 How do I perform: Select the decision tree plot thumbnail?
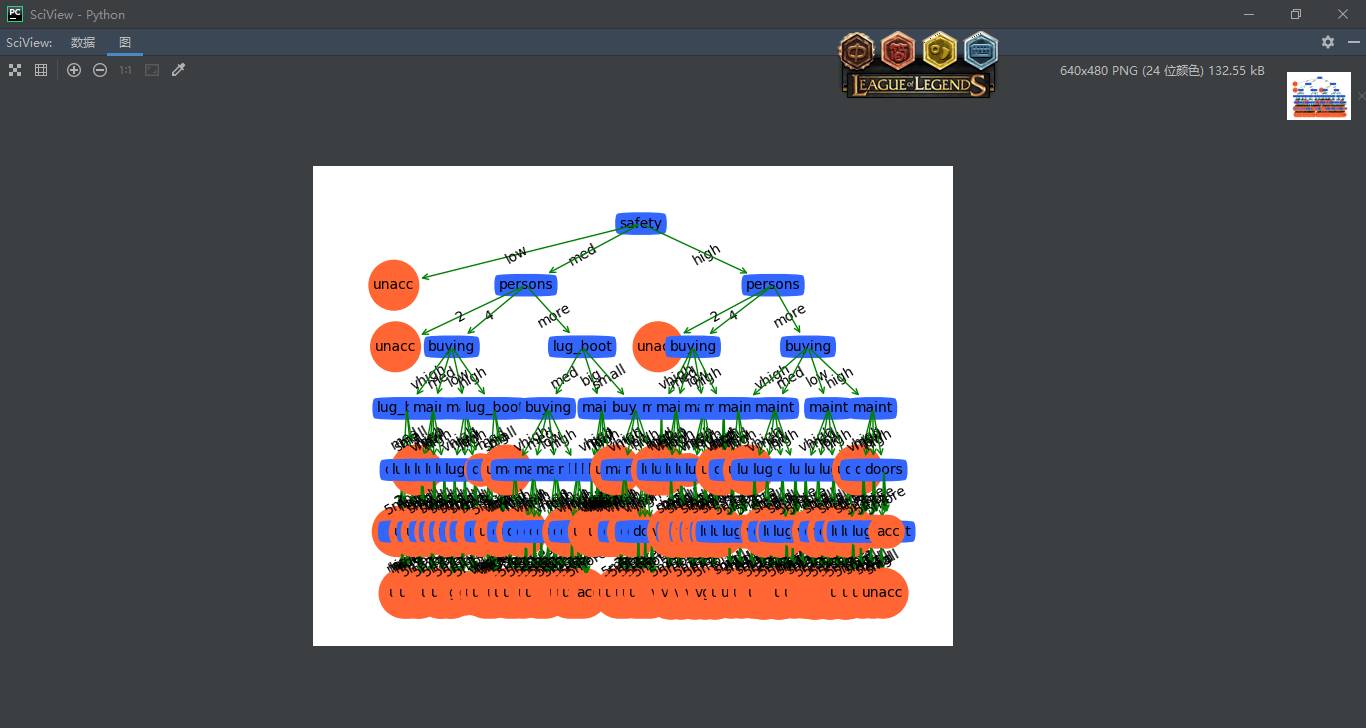(1318, 96)
